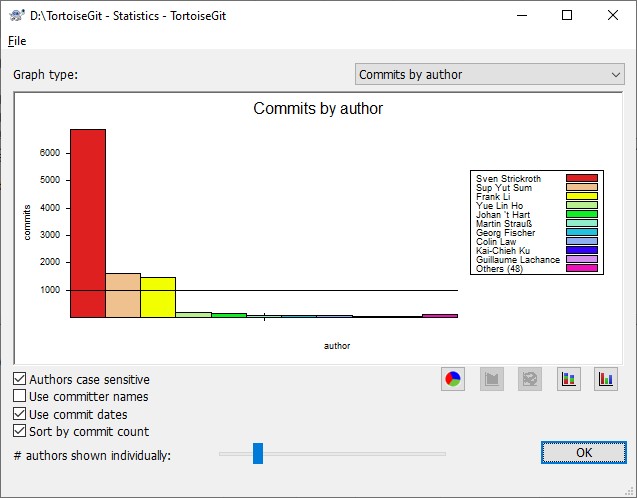Click the 'Johan 't Hart' legend name

(x=503, y=215)
